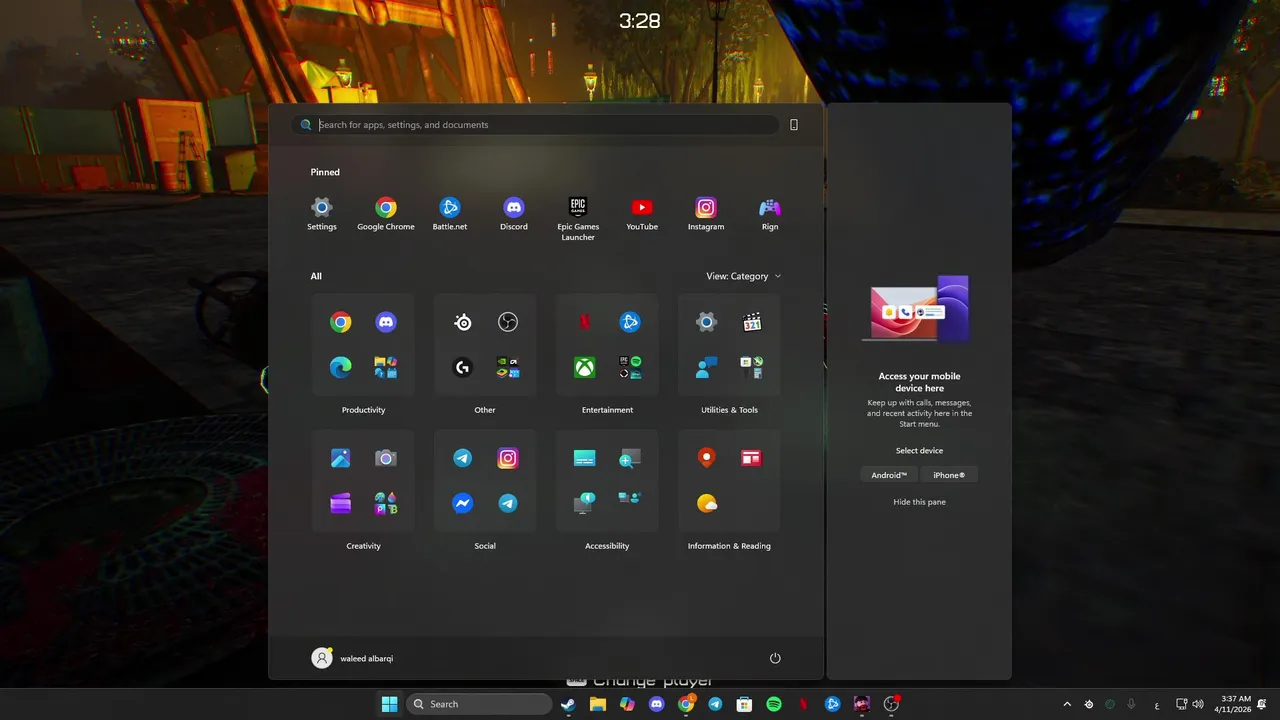The height and width of the screenshot is (720, 1280).
Task: Open Microsoft Store from the taskbar
Action: (744, 704)
